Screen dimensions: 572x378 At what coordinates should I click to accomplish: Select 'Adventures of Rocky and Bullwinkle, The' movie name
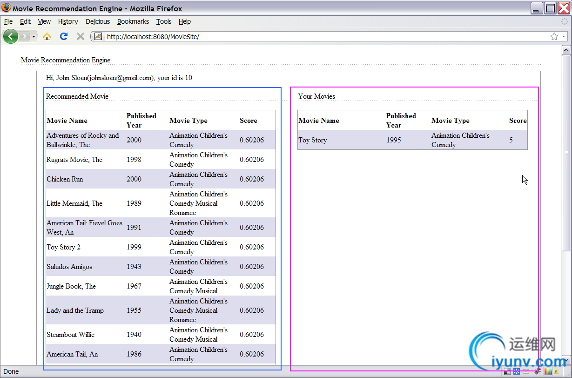point(83,140)
